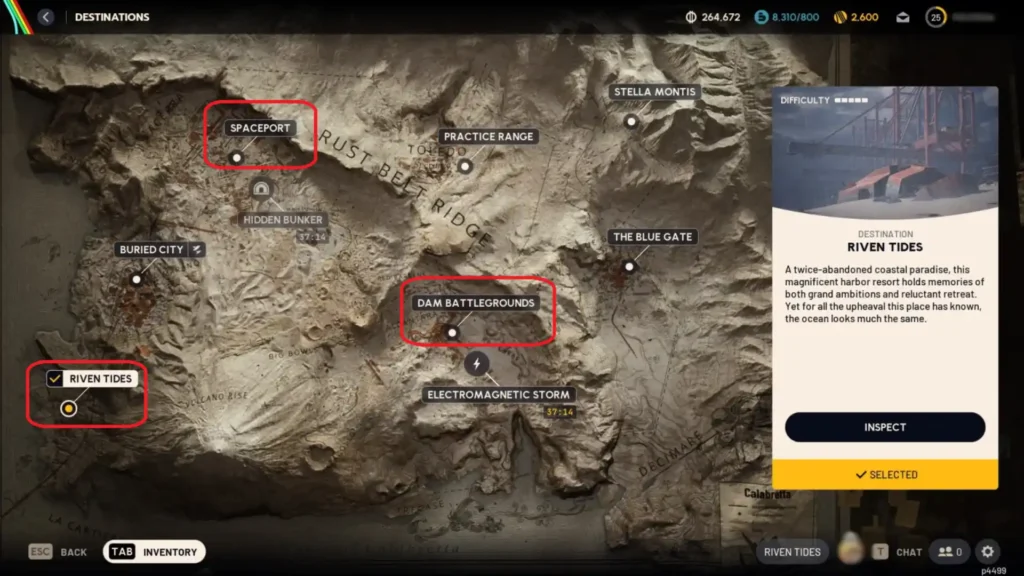Select the Stella Montis map marker

(631, 121)
